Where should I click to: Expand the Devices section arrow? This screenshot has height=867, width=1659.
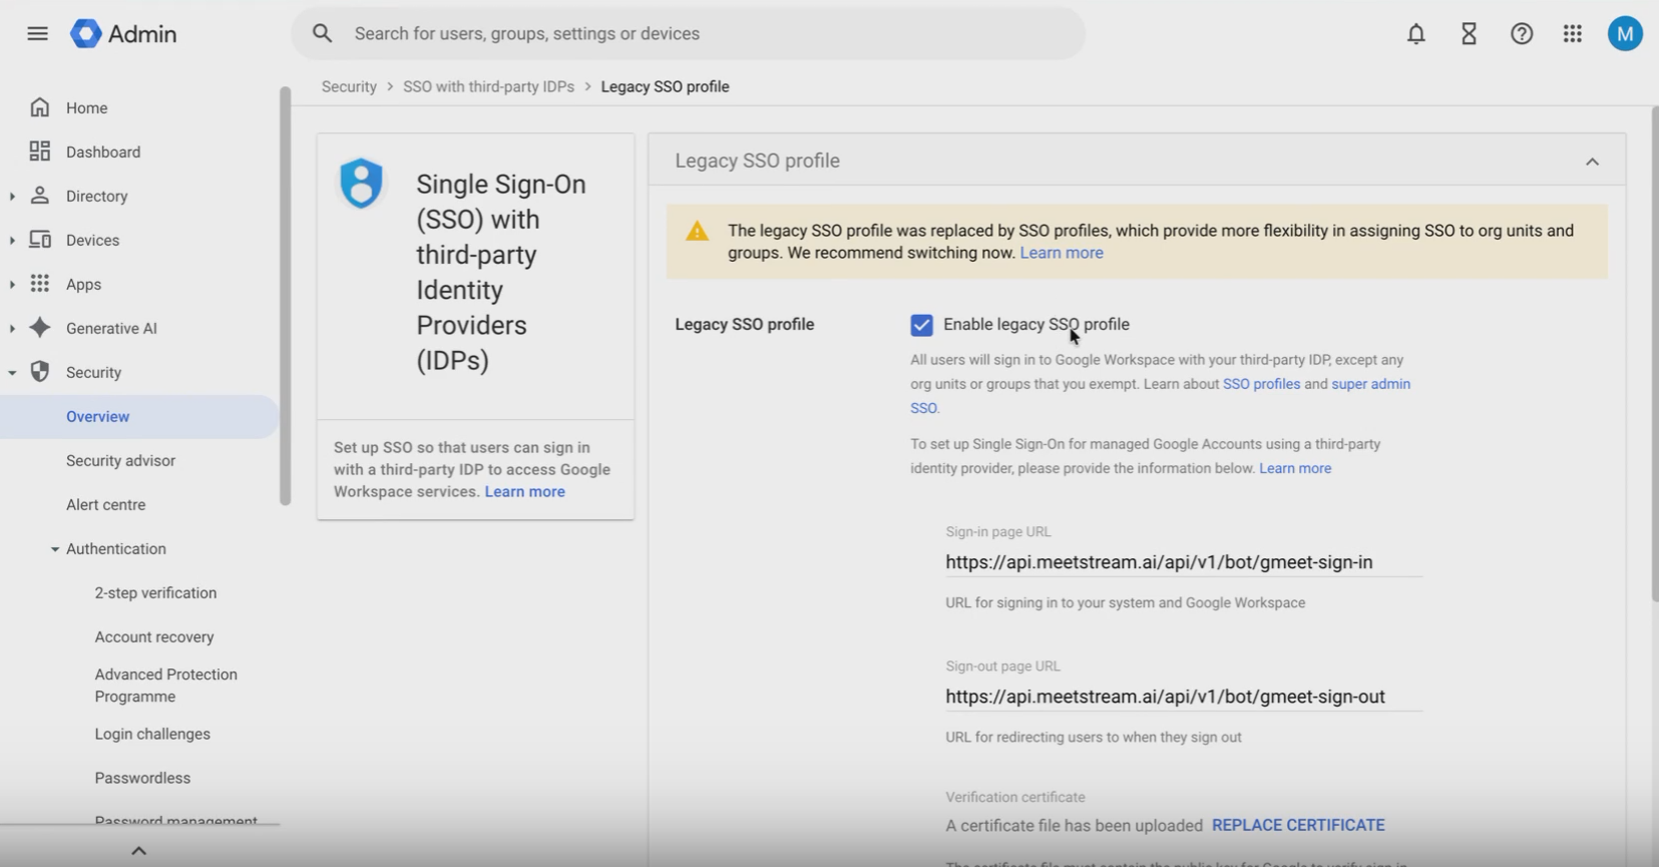[12, 240]
